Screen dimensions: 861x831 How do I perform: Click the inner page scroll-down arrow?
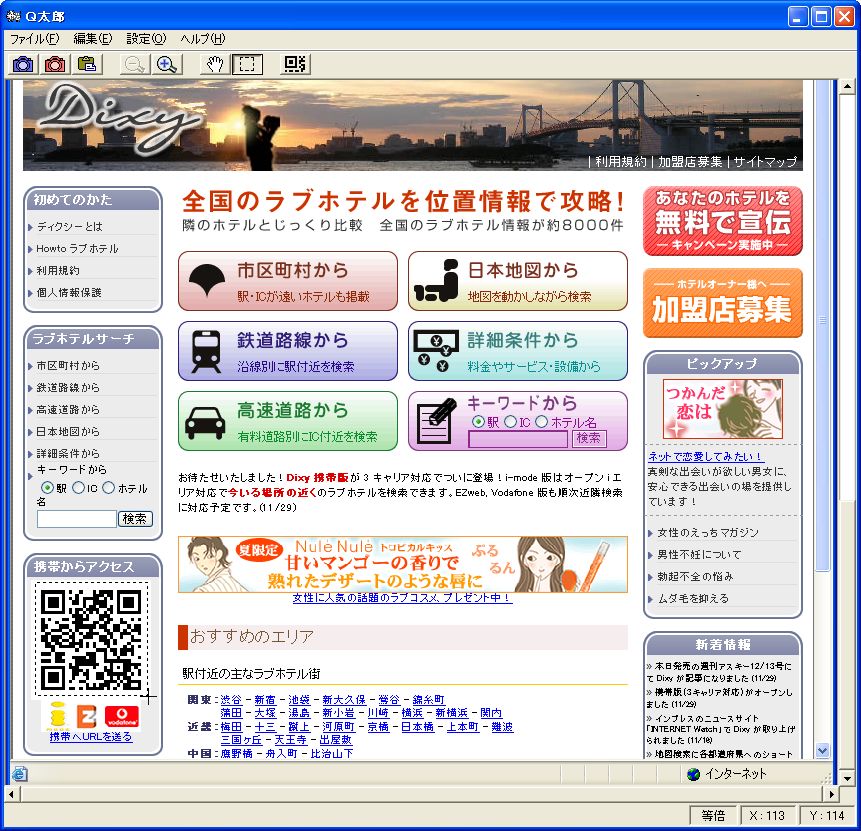pyautogui.click(x=822, y=750)
